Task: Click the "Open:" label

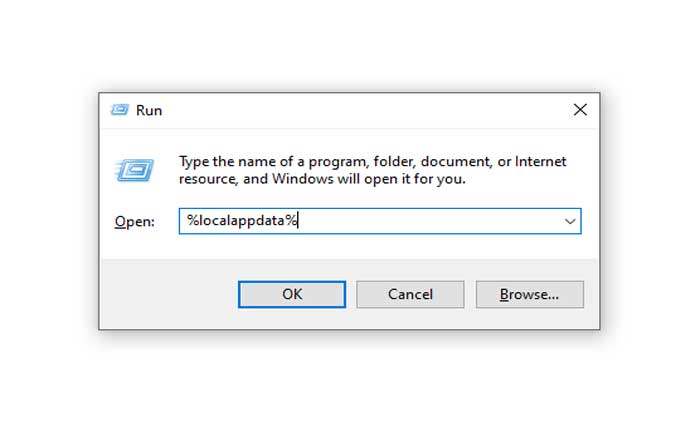Action: [x=134, y=222]
